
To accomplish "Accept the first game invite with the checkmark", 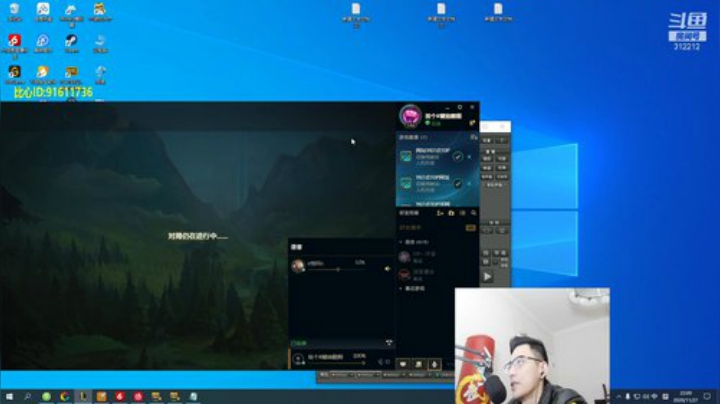I will 457,157.
